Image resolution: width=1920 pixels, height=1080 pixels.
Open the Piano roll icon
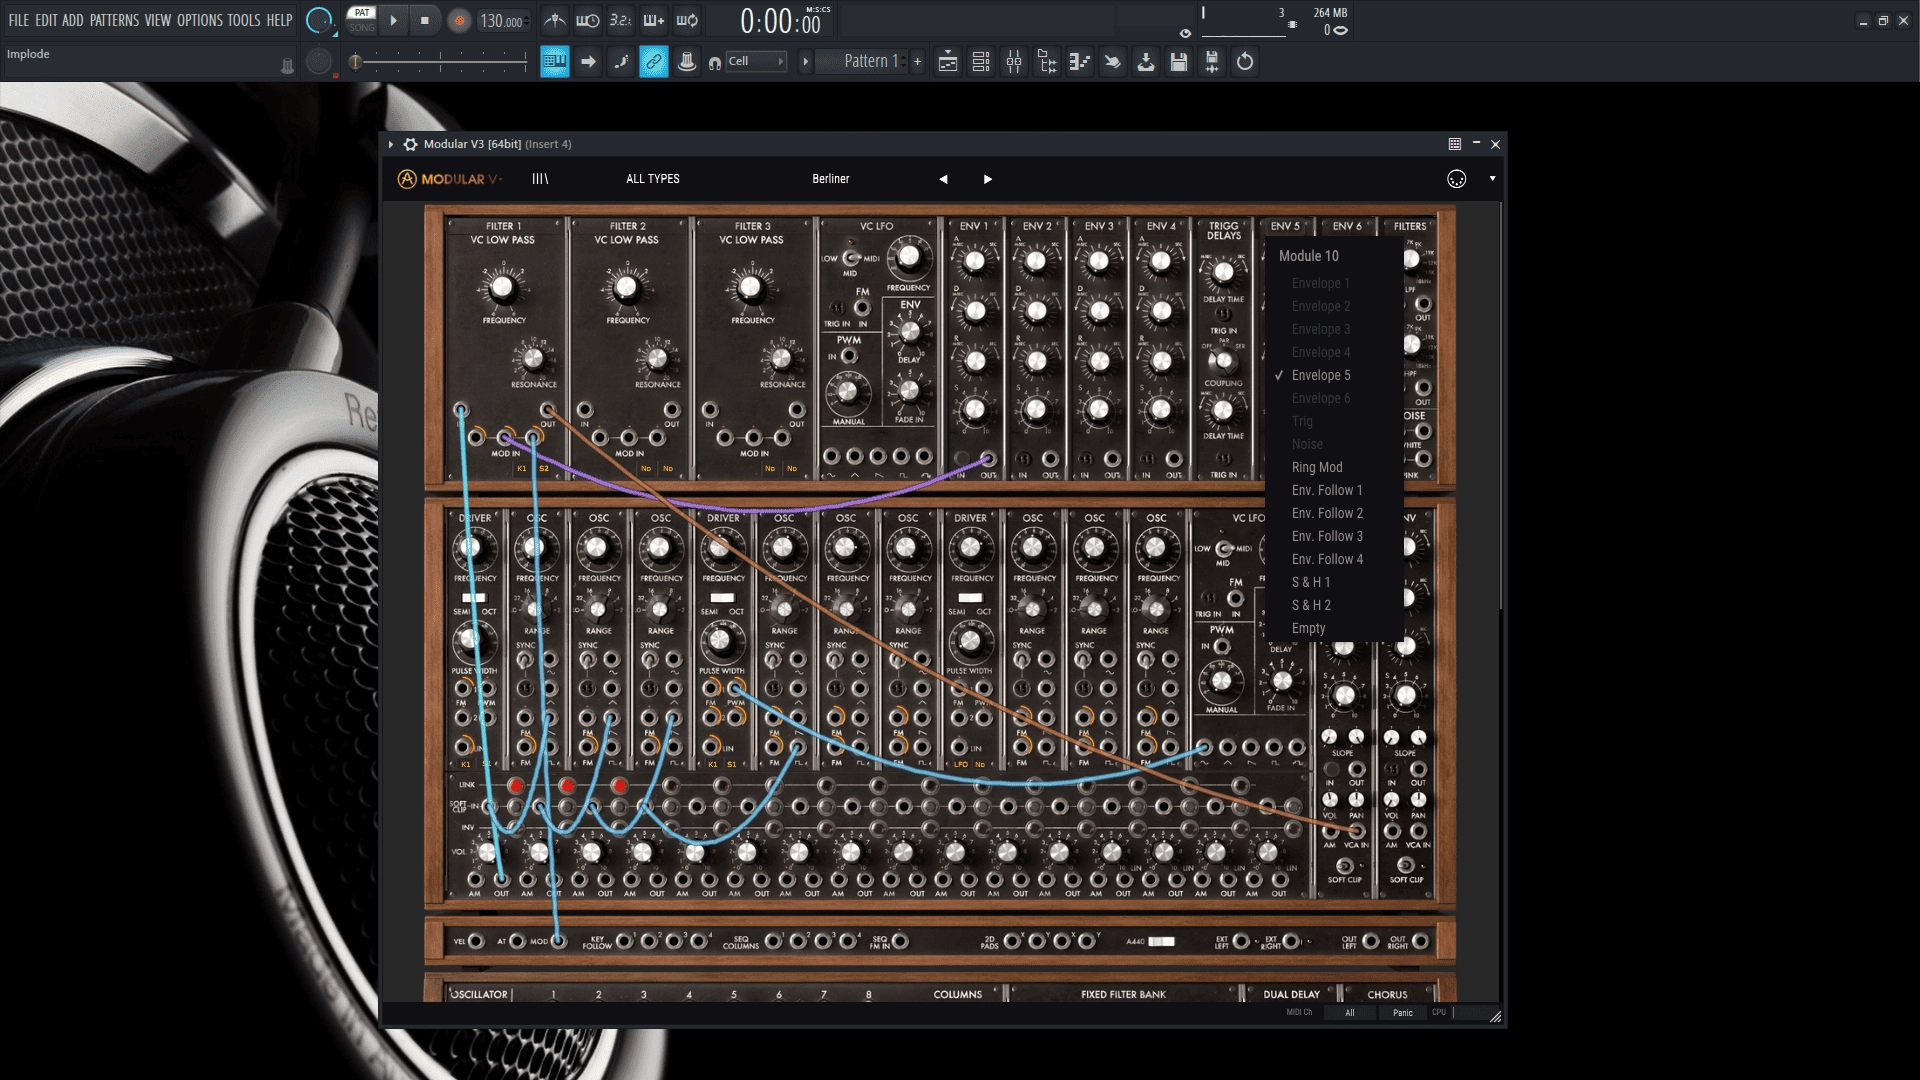point(1080,62)
